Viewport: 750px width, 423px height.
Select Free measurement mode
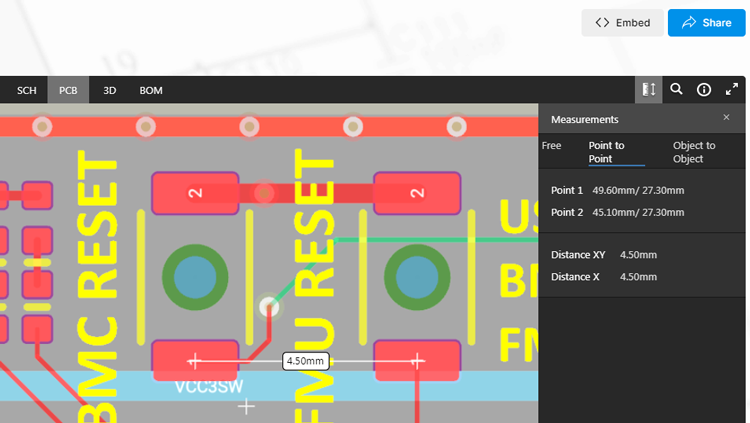point(552,146)
